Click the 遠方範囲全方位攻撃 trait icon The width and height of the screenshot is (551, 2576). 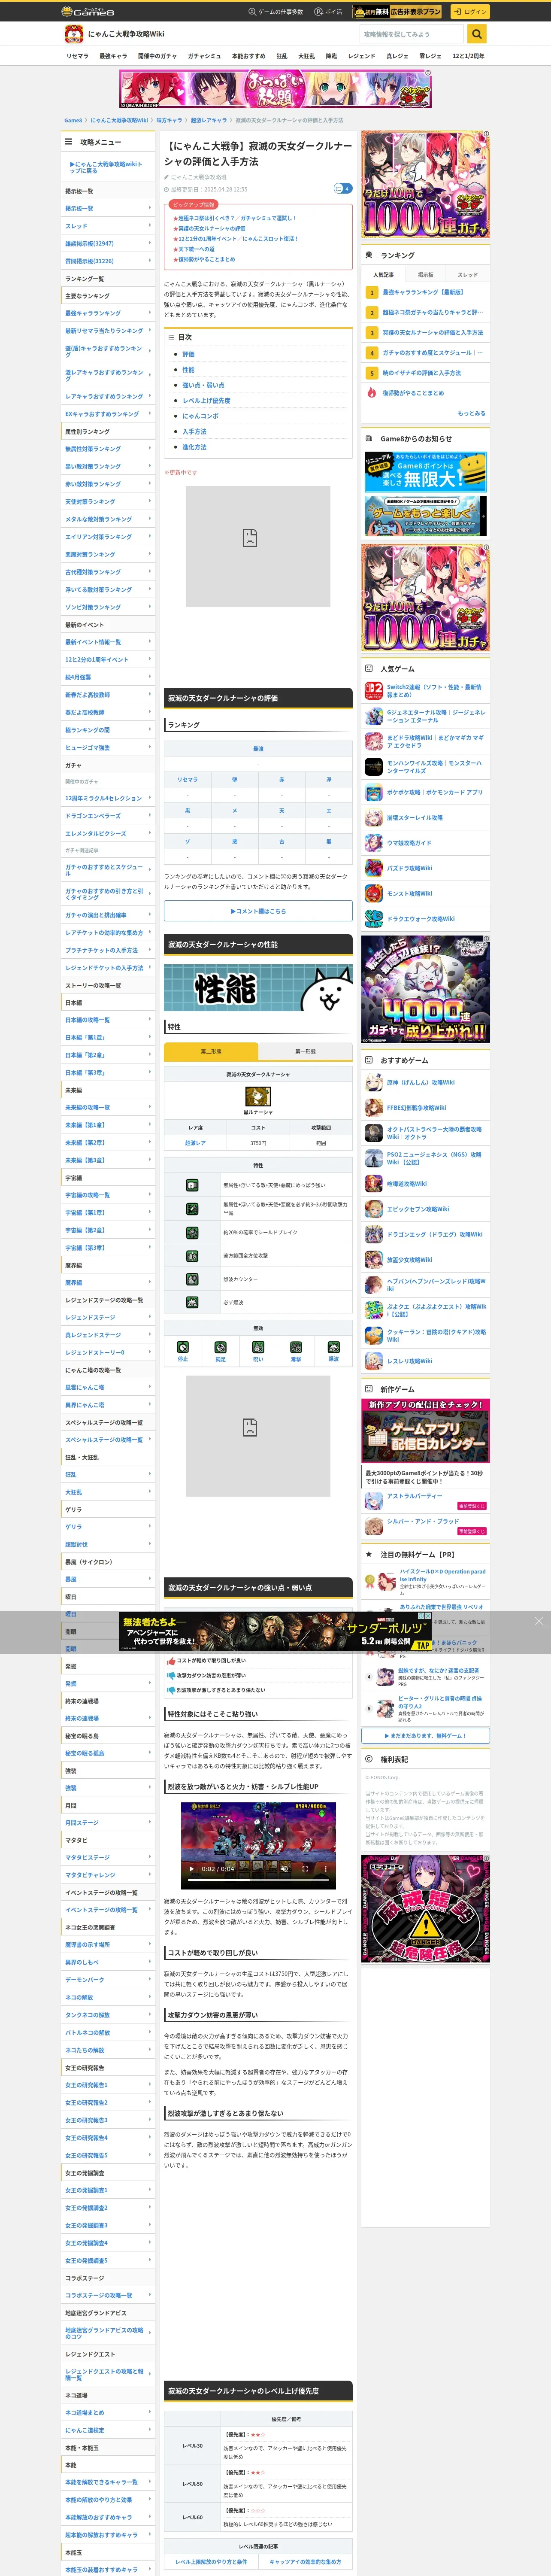pyautogui.click(x=192, y=1256)
